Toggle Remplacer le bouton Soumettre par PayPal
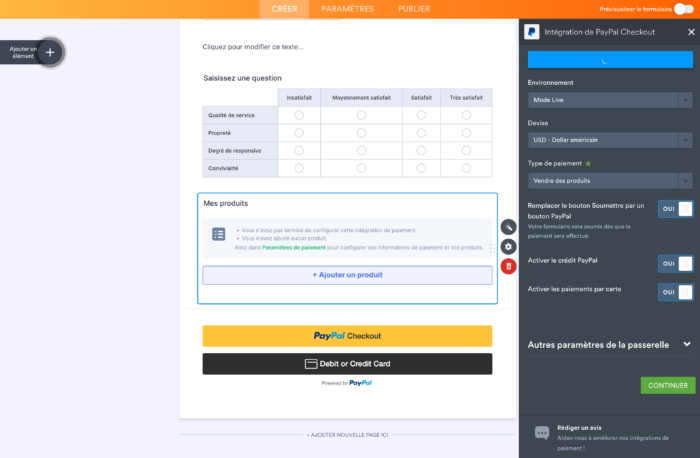The image size is (700, 458). pos(675,209)
